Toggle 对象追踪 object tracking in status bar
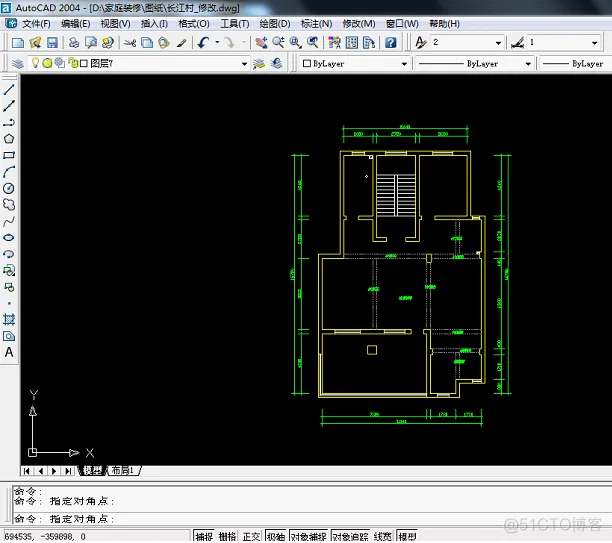The width and height of the screenshot is (612, 543). (350, 537)
